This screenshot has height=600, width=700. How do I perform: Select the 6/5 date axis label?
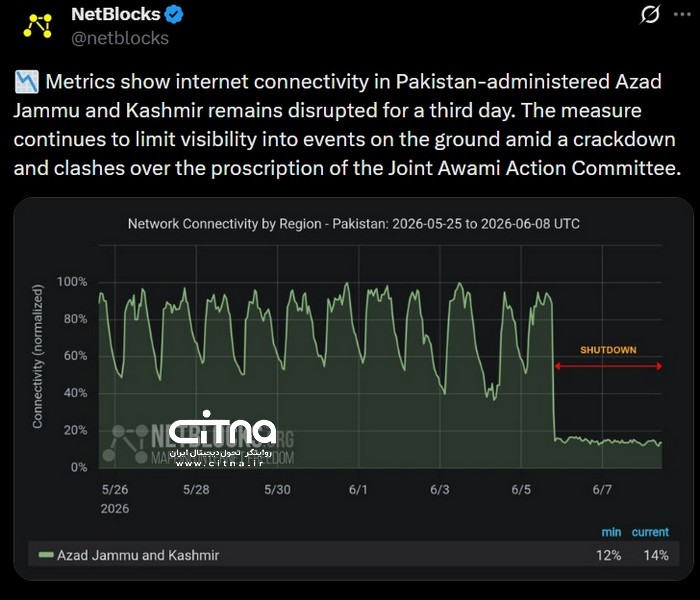521,490
